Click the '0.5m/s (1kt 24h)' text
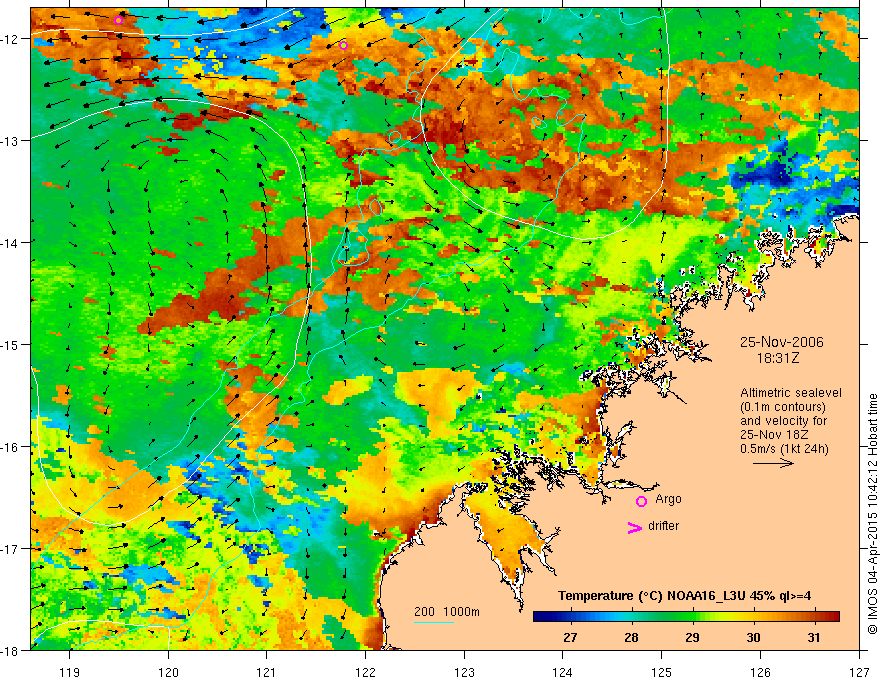880x680 pixels. pos(784,449)
